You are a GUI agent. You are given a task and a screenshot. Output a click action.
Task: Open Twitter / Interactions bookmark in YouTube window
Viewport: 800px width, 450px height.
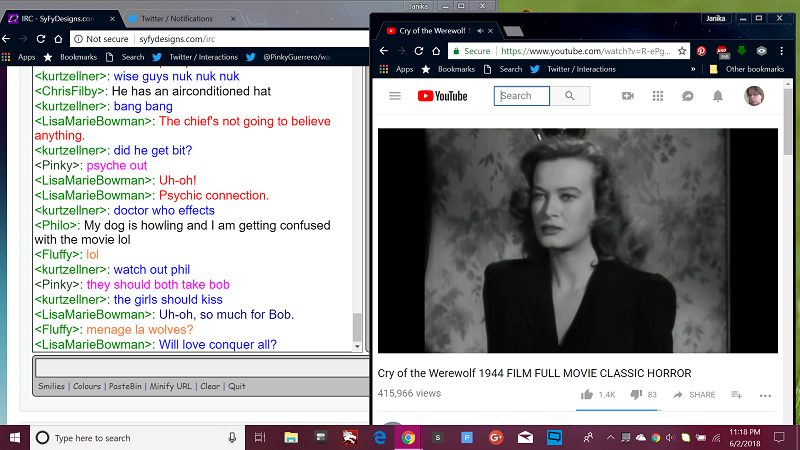pyautogui.click(x=573, y=69)
